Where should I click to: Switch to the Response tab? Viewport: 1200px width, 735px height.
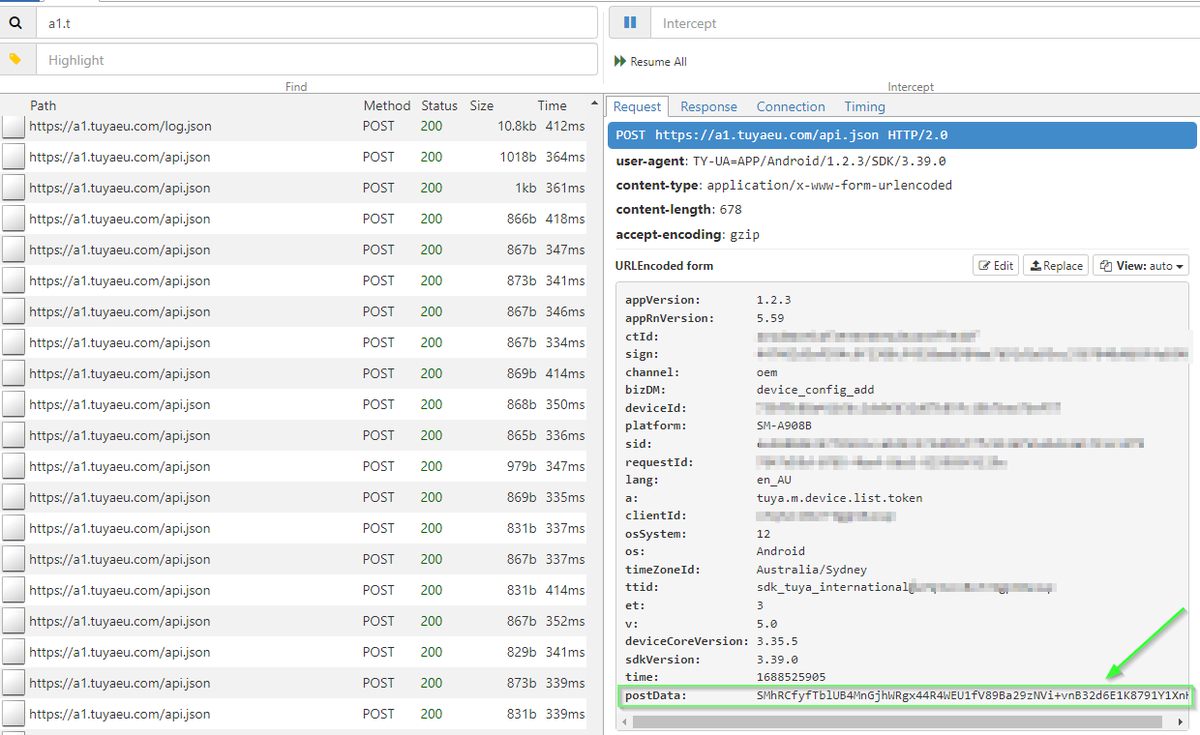point(709,107)
